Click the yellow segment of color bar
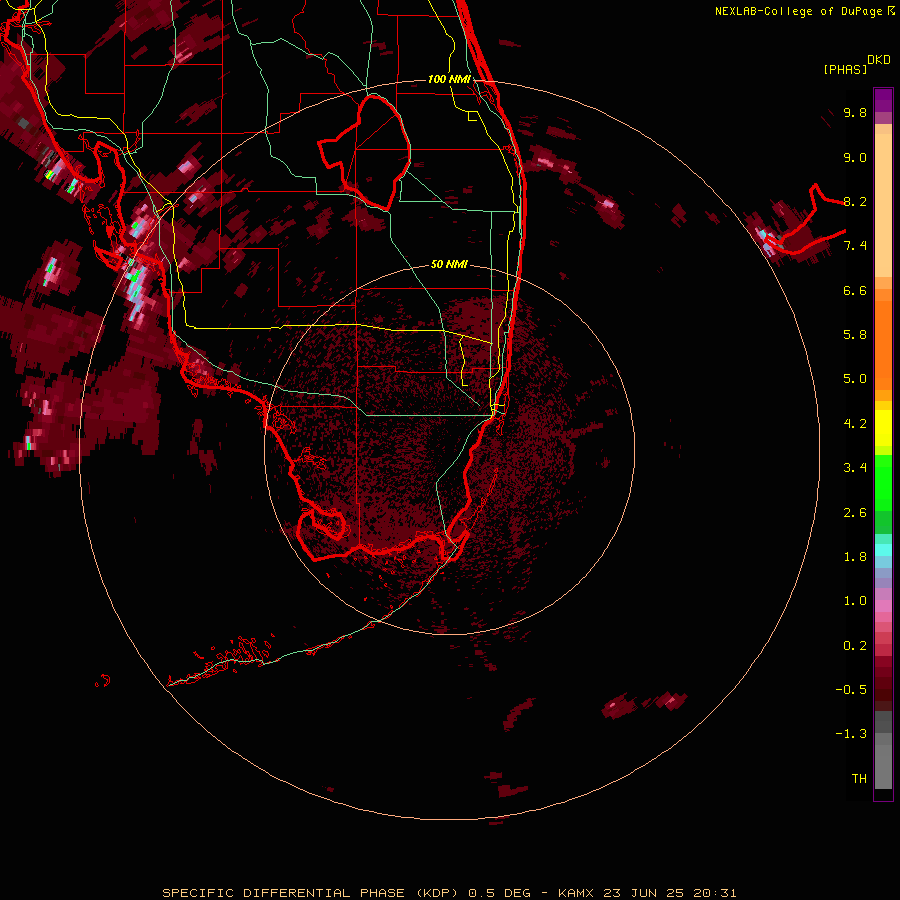This screenshot has height=900, width=900. 883,428
